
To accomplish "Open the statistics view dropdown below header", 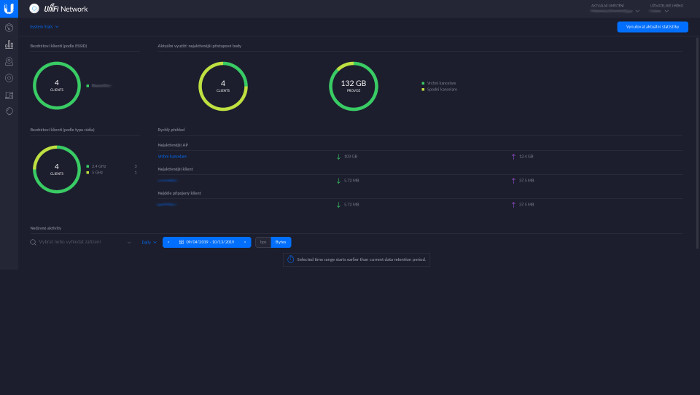I will [x=44, y=27].
